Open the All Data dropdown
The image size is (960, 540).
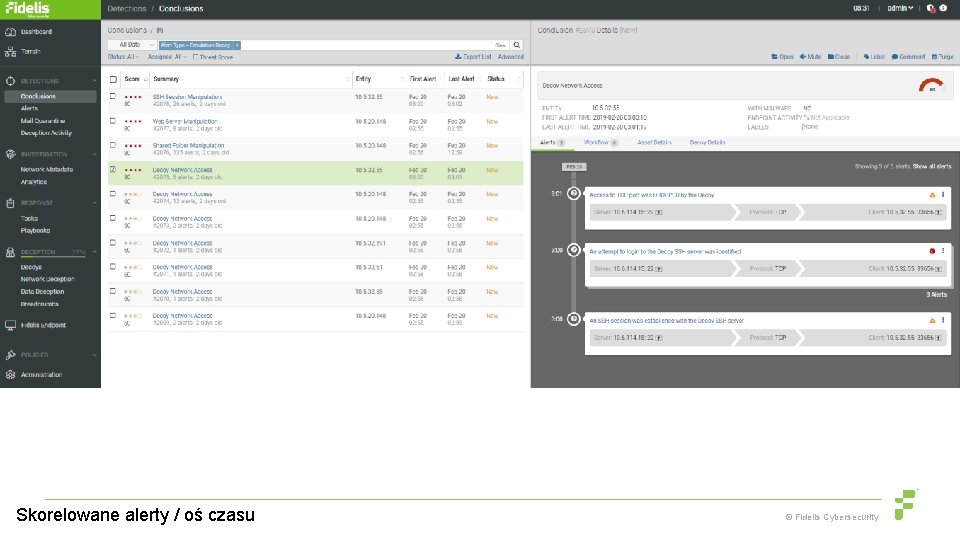pos(132,45)
